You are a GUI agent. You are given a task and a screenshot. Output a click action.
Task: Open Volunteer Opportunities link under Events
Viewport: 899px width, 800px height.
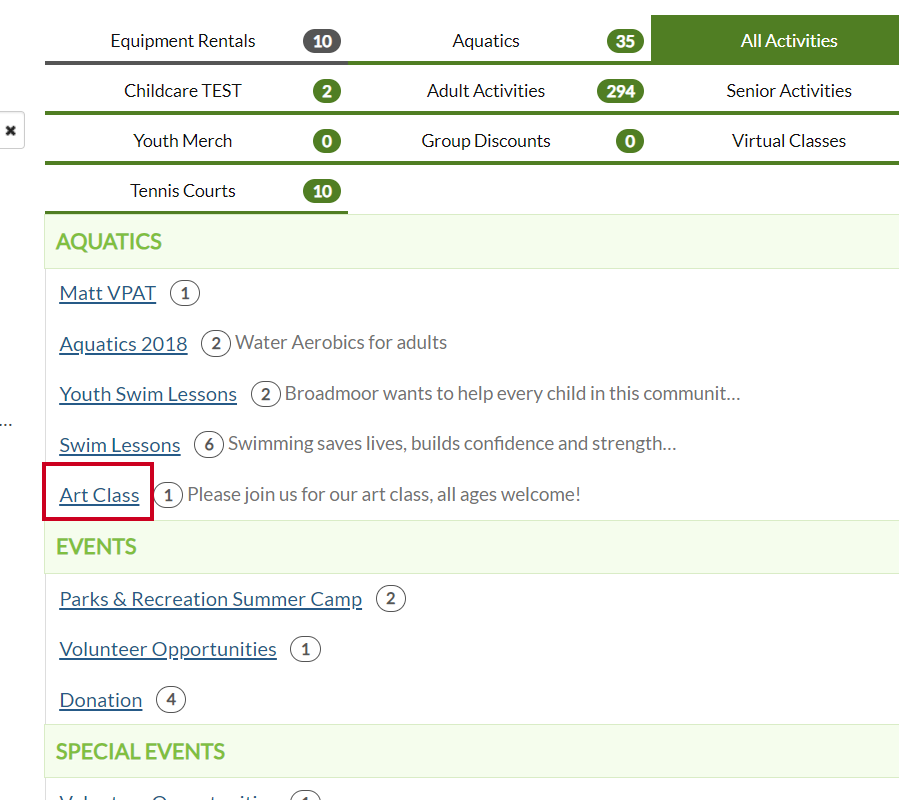click(x=168, y=649)
